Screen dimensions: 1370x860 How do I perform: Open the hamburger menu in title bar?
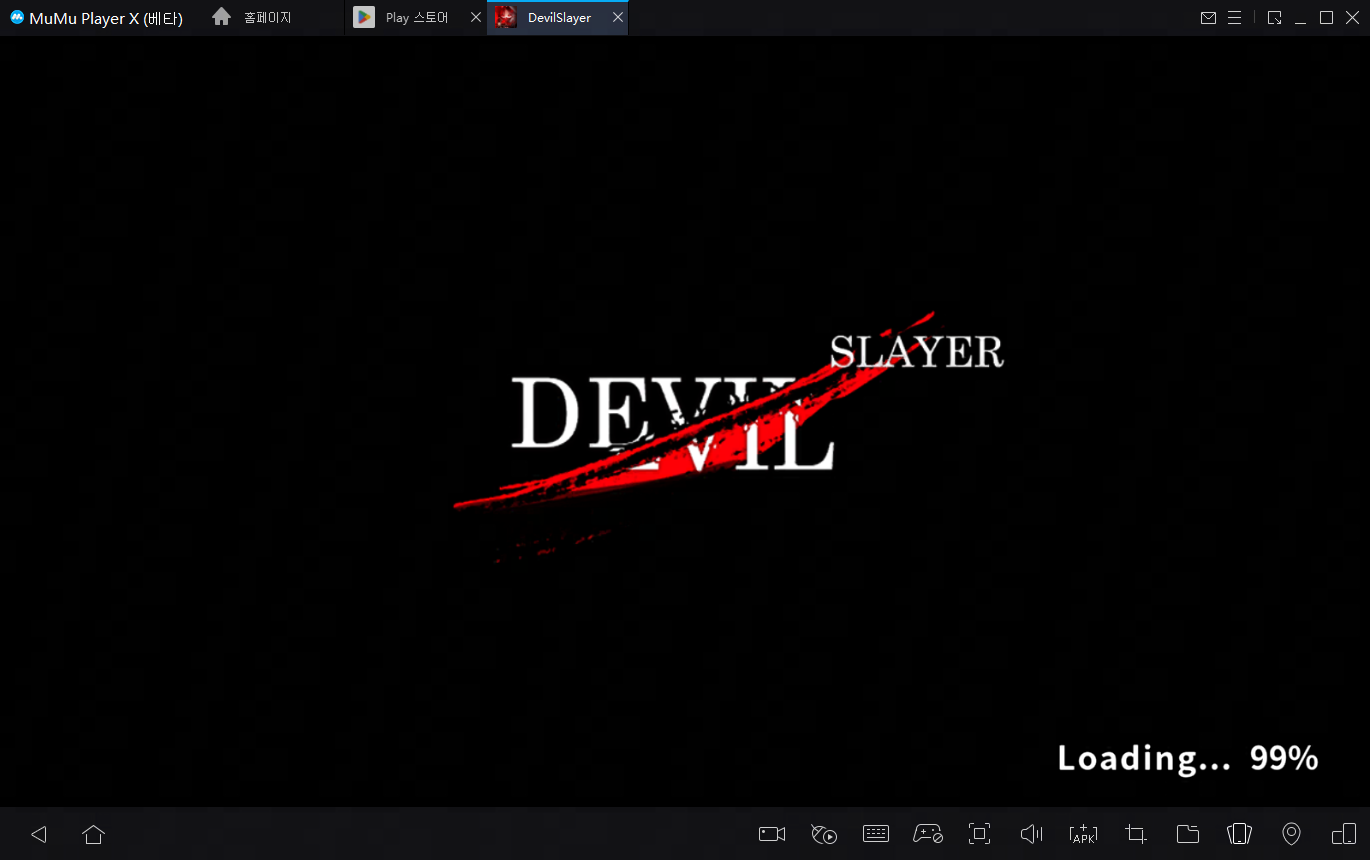point(1235,18)
